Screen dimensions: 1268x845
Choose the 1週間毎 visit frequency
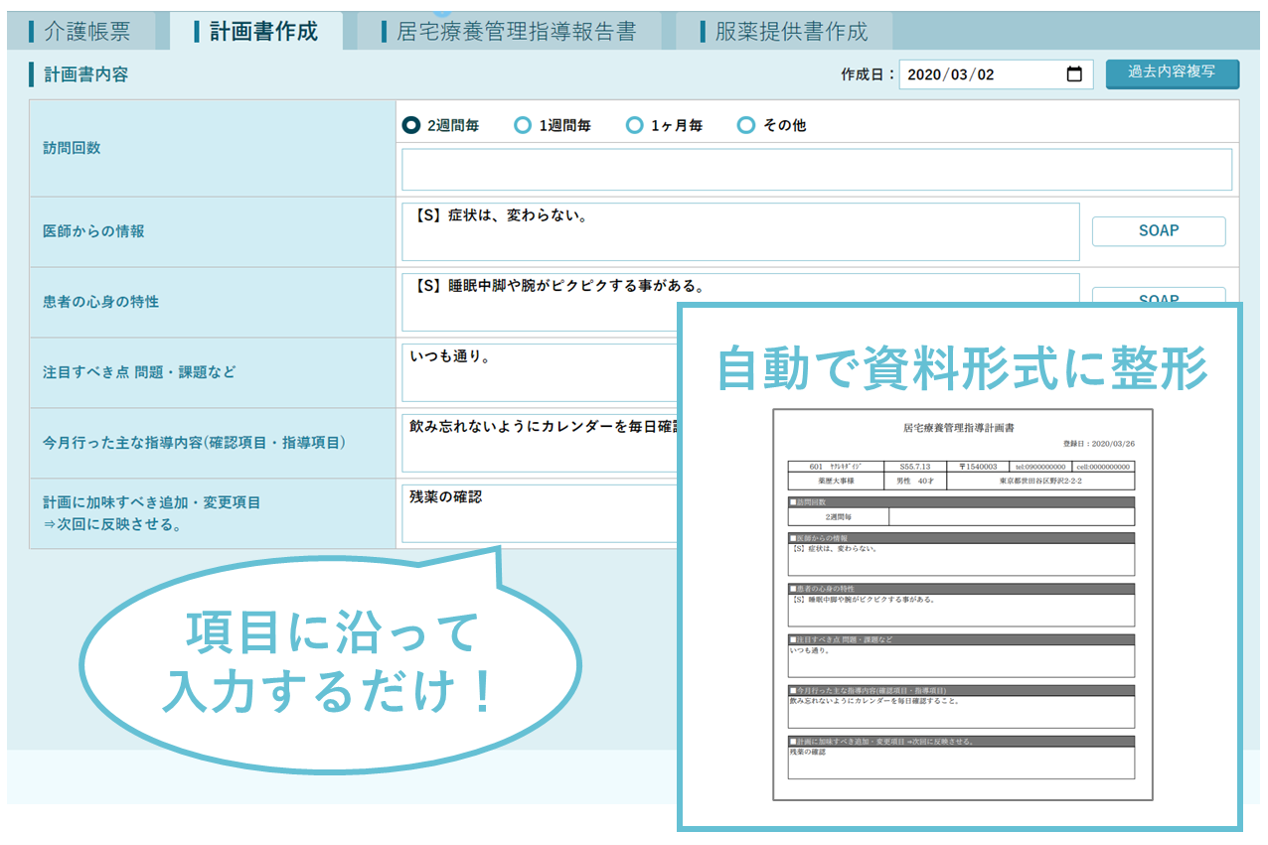(522, 126)
